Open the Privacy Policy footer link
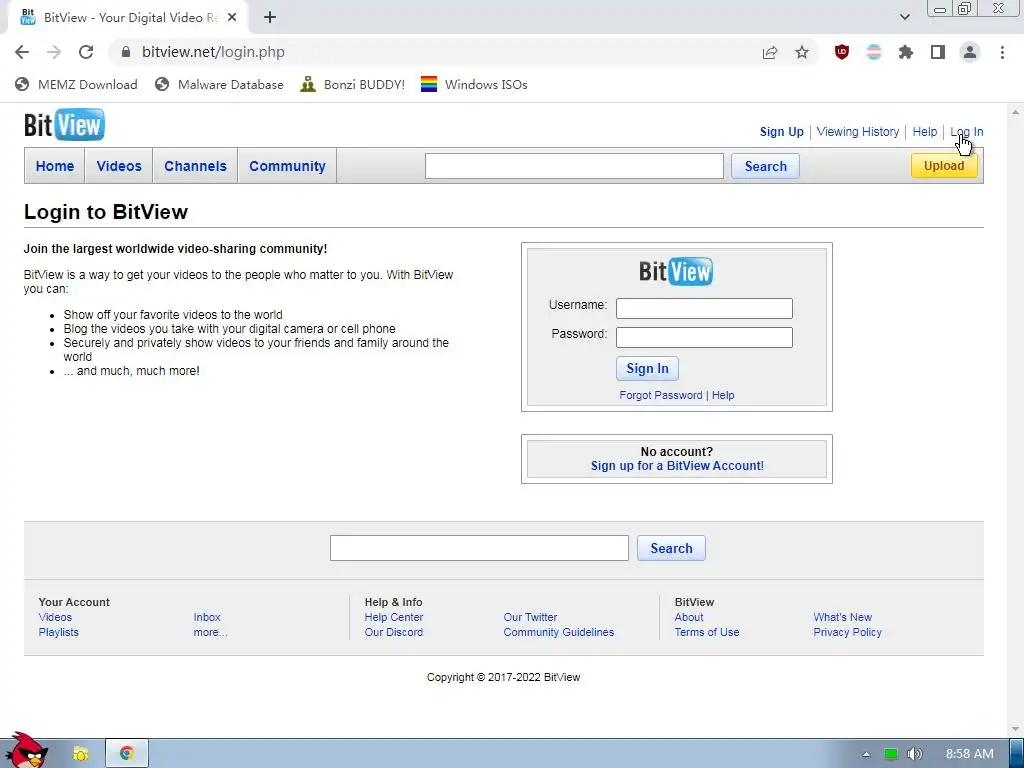Viewport: 1024px width, 768px height. tap(847, 632)
